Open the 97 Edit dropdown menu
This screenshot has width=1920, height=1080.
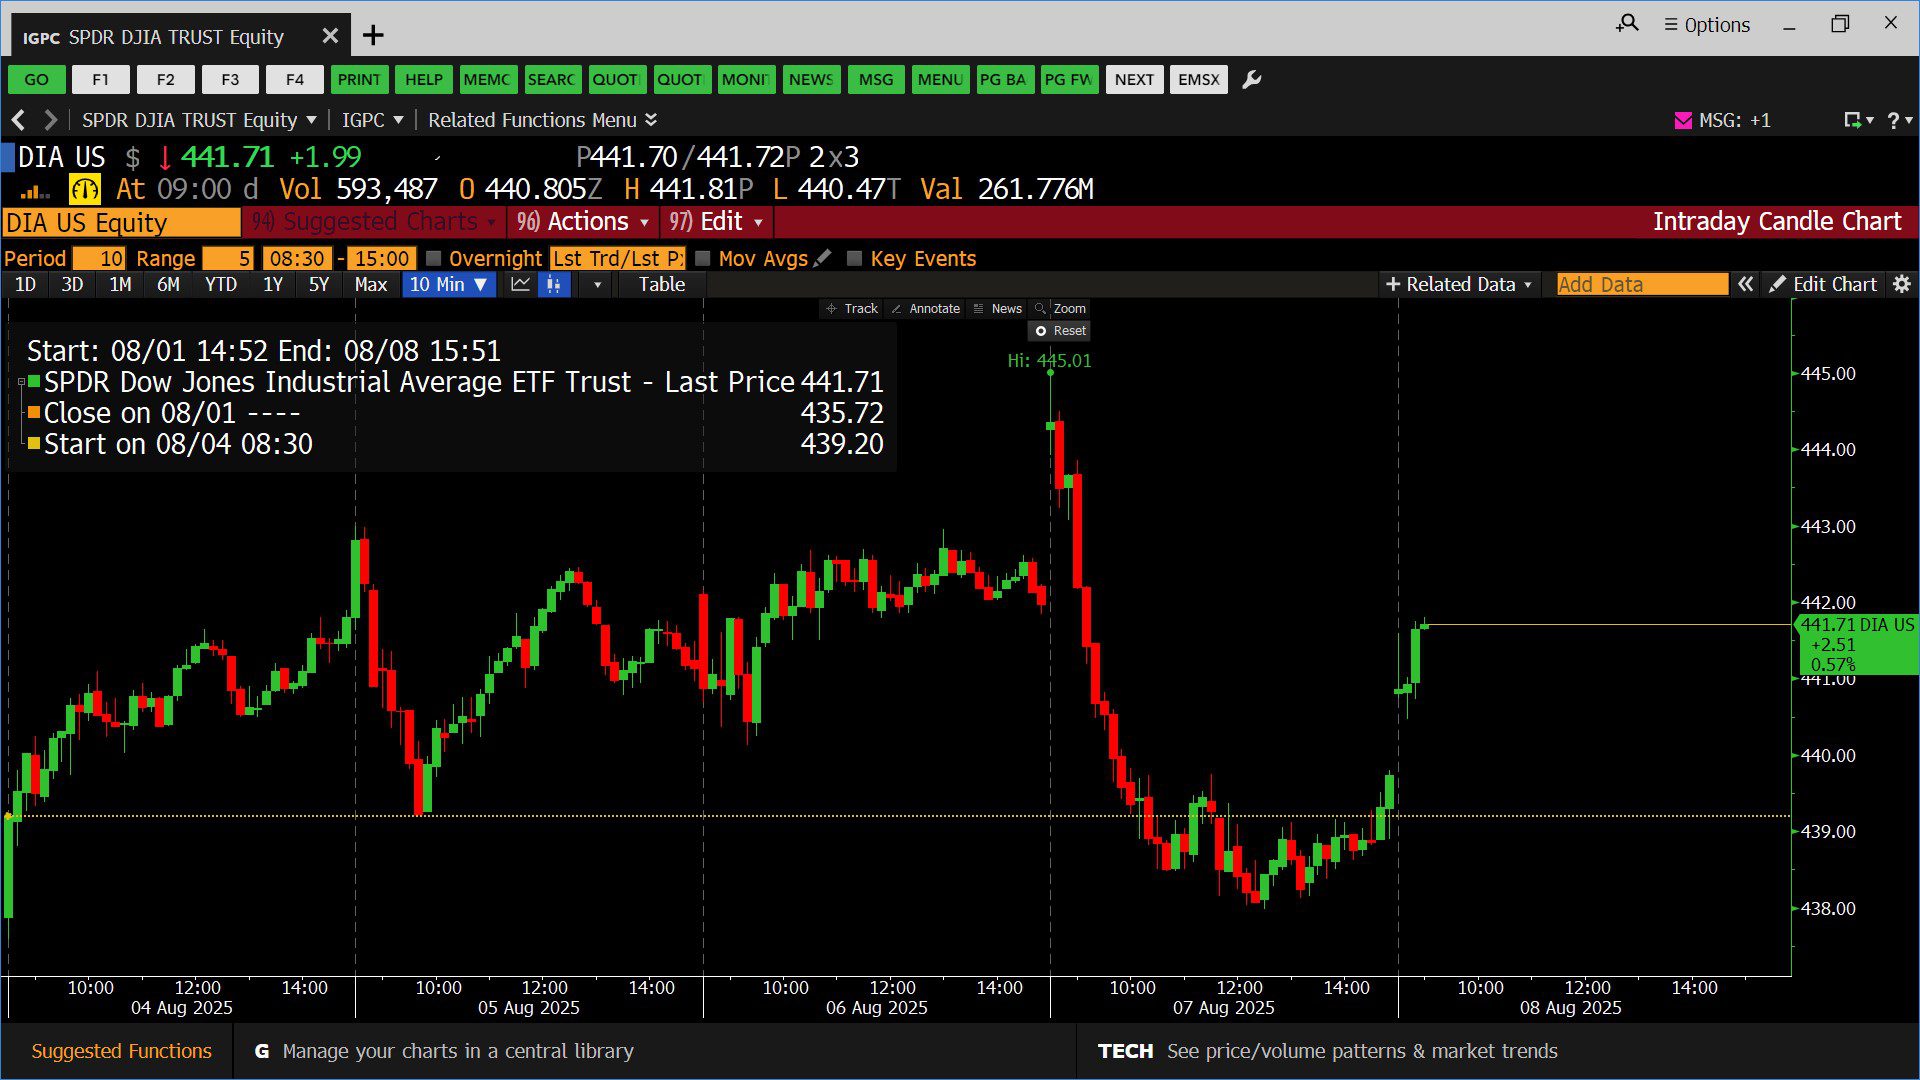tap(716, 222)
